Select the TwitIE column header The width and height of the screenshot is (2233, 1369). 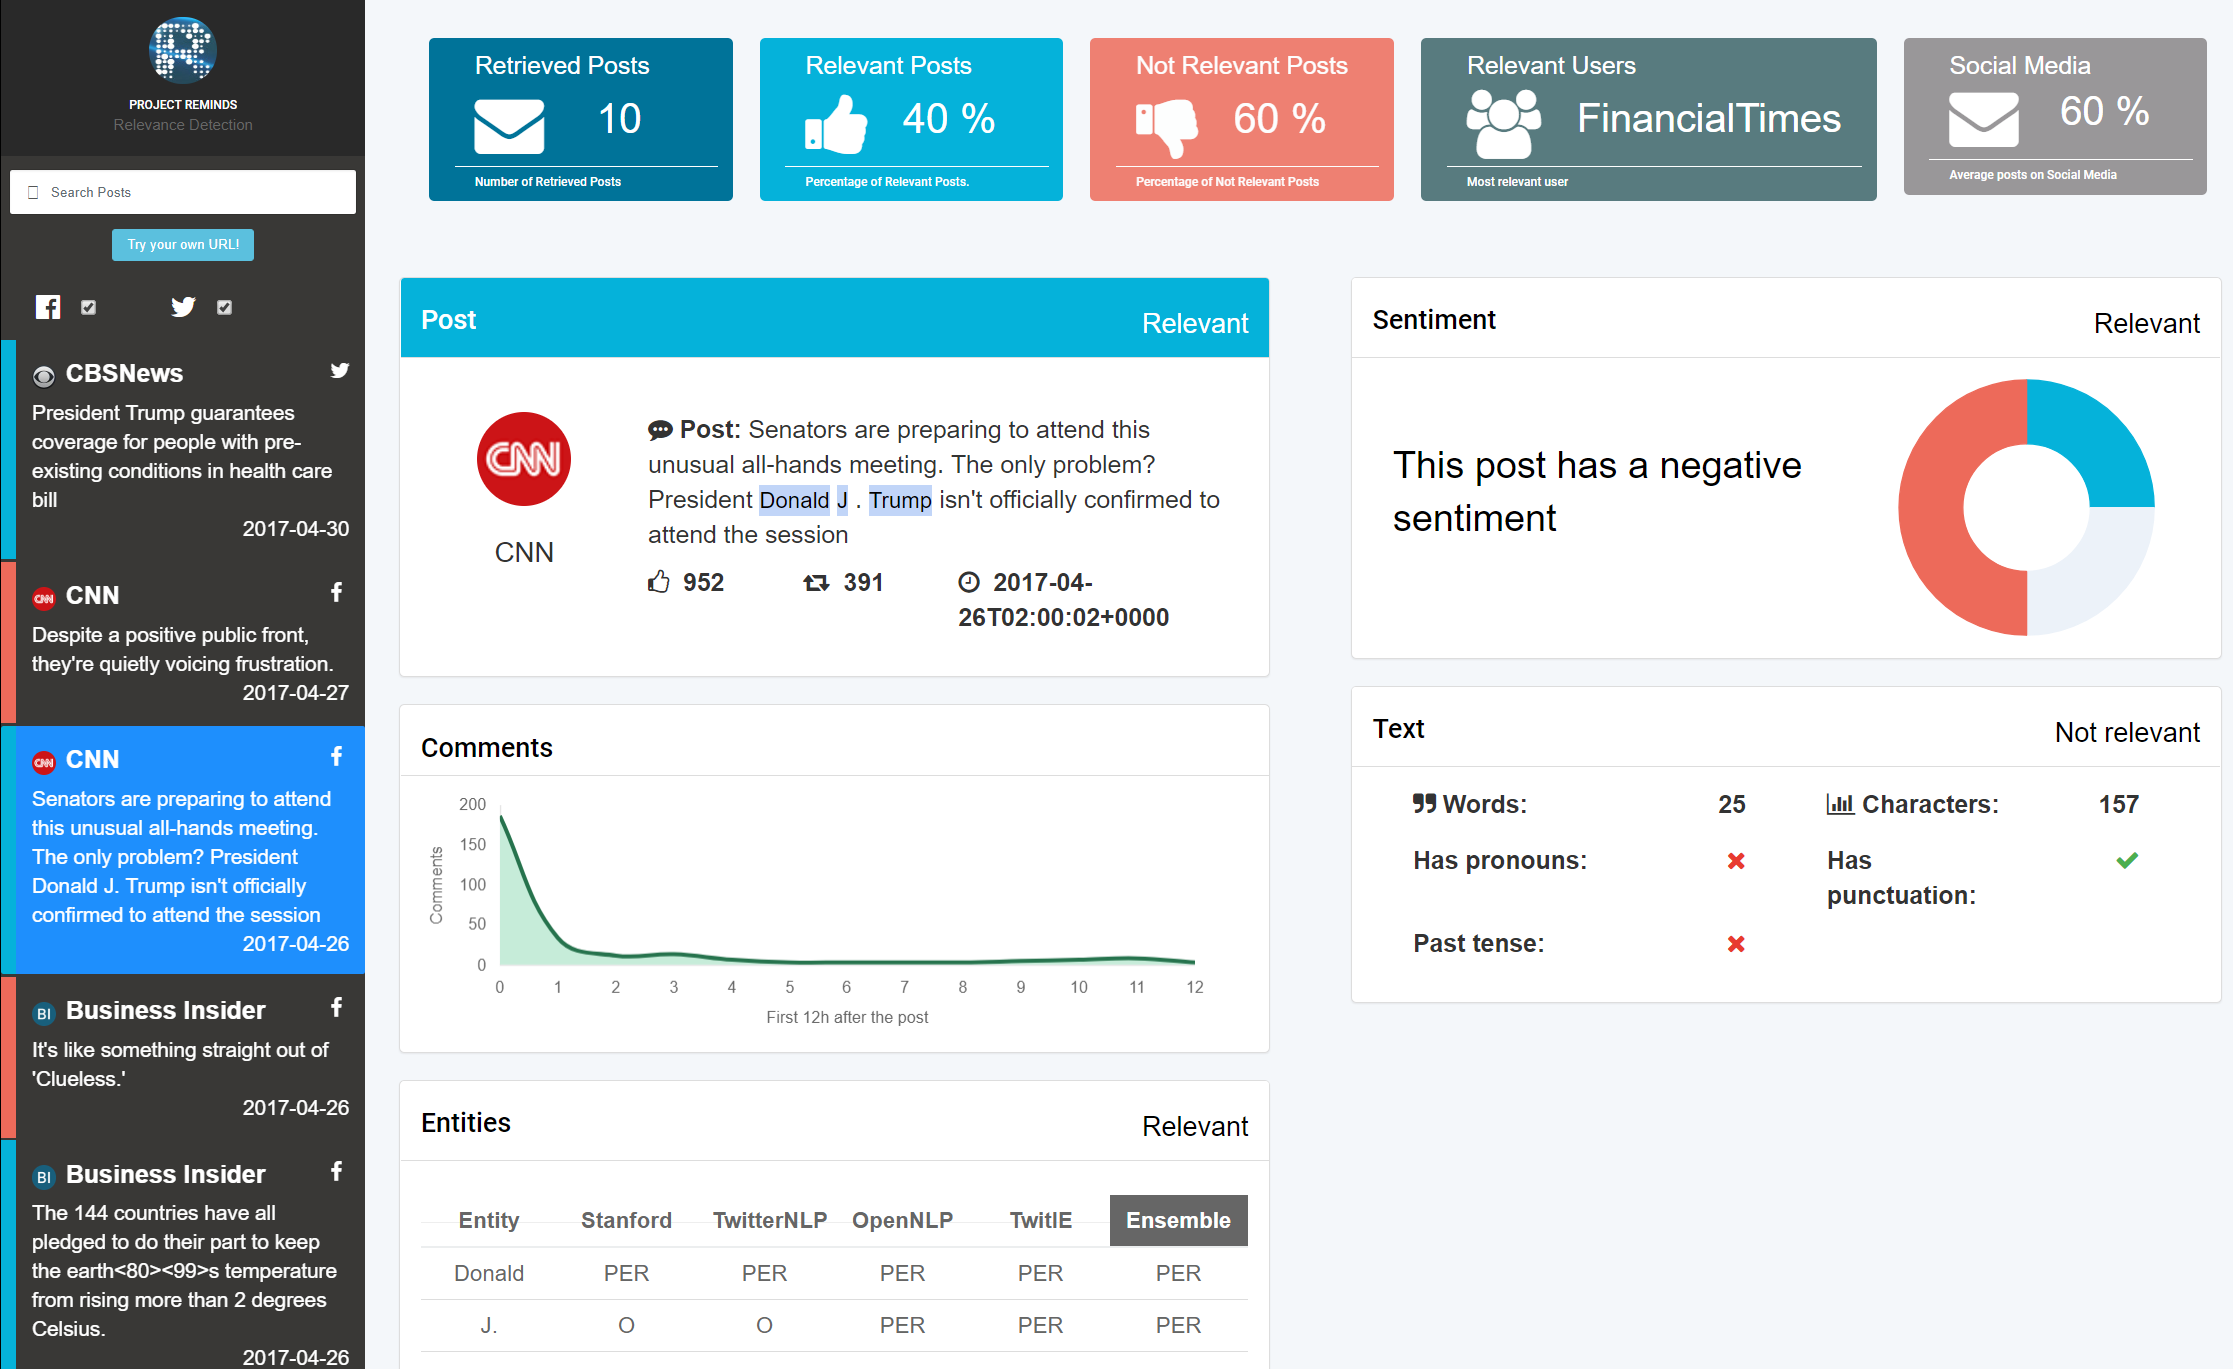coord(1040,1220)
